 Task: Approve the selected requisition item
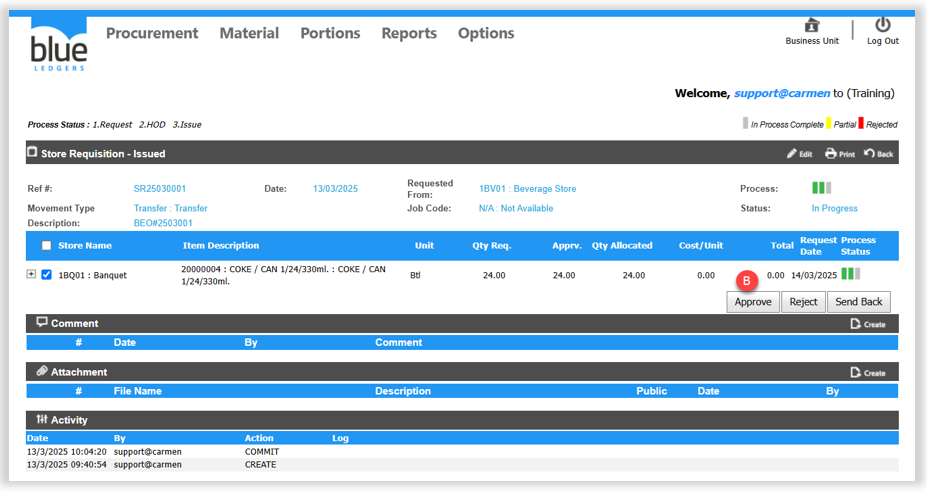(753, 302)
